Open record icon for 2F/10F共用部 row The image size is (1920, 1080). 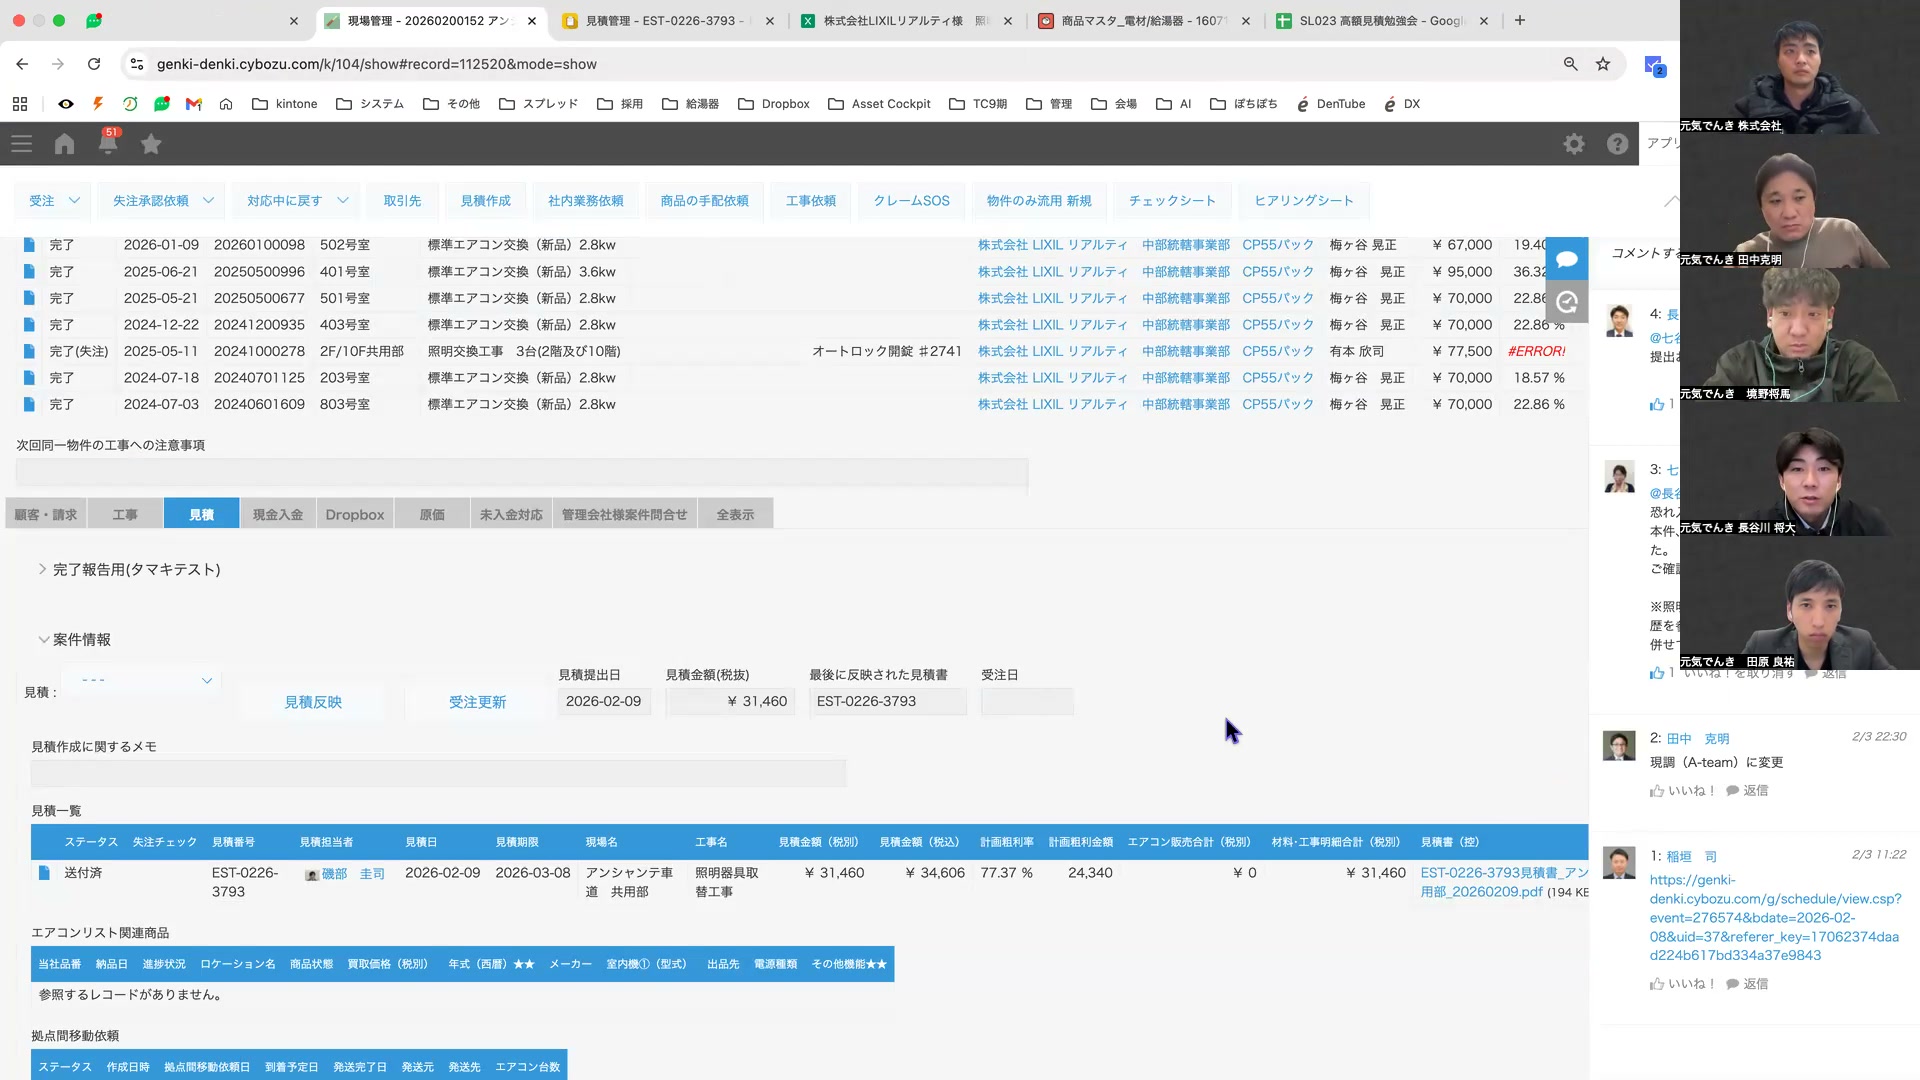point(29,352)
